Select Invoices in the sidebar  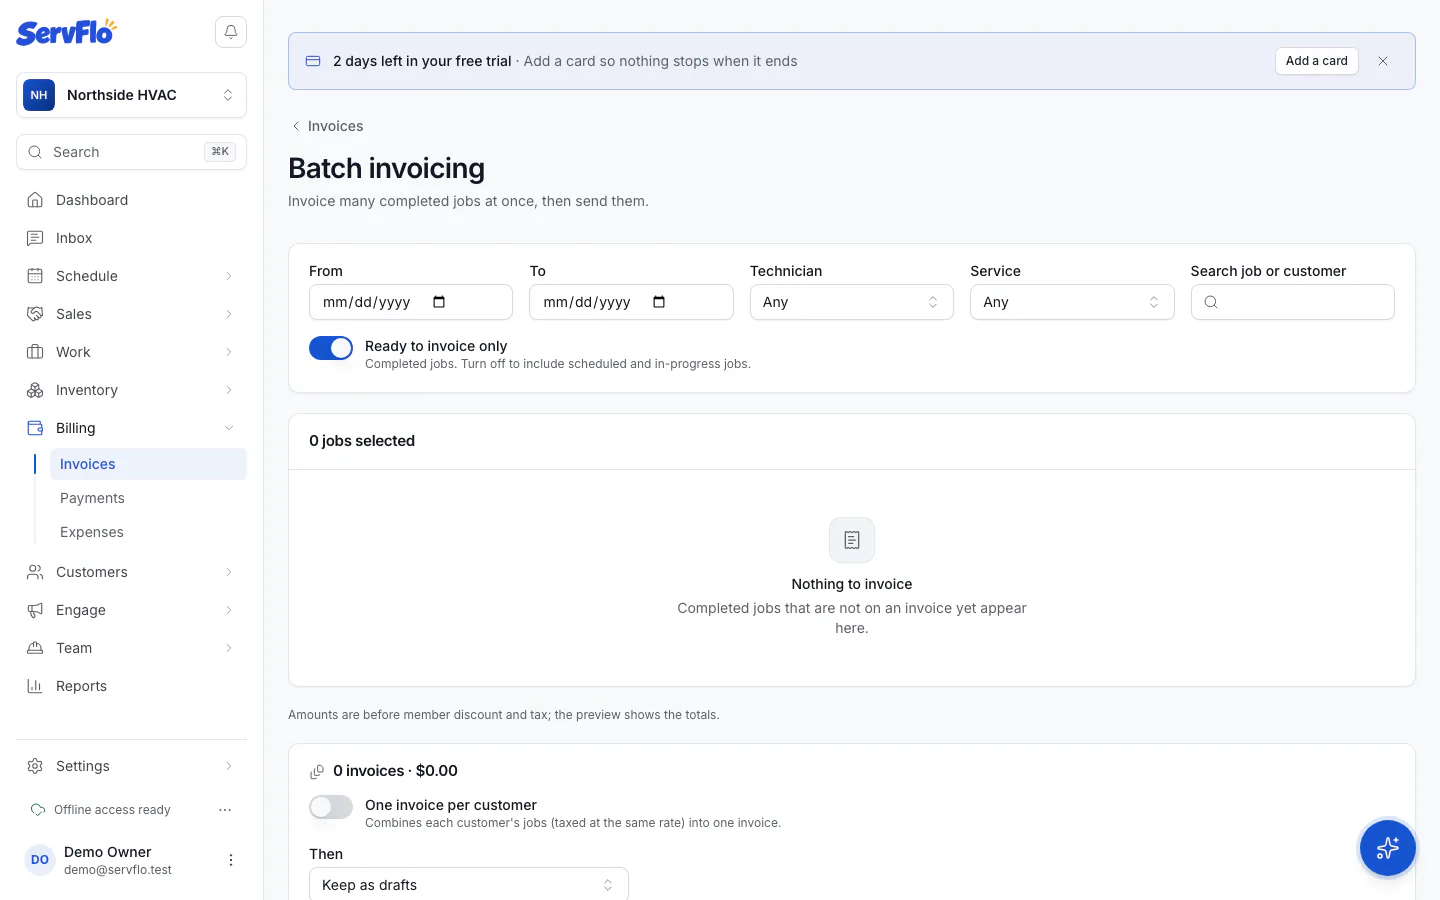[x=148, y=464]
